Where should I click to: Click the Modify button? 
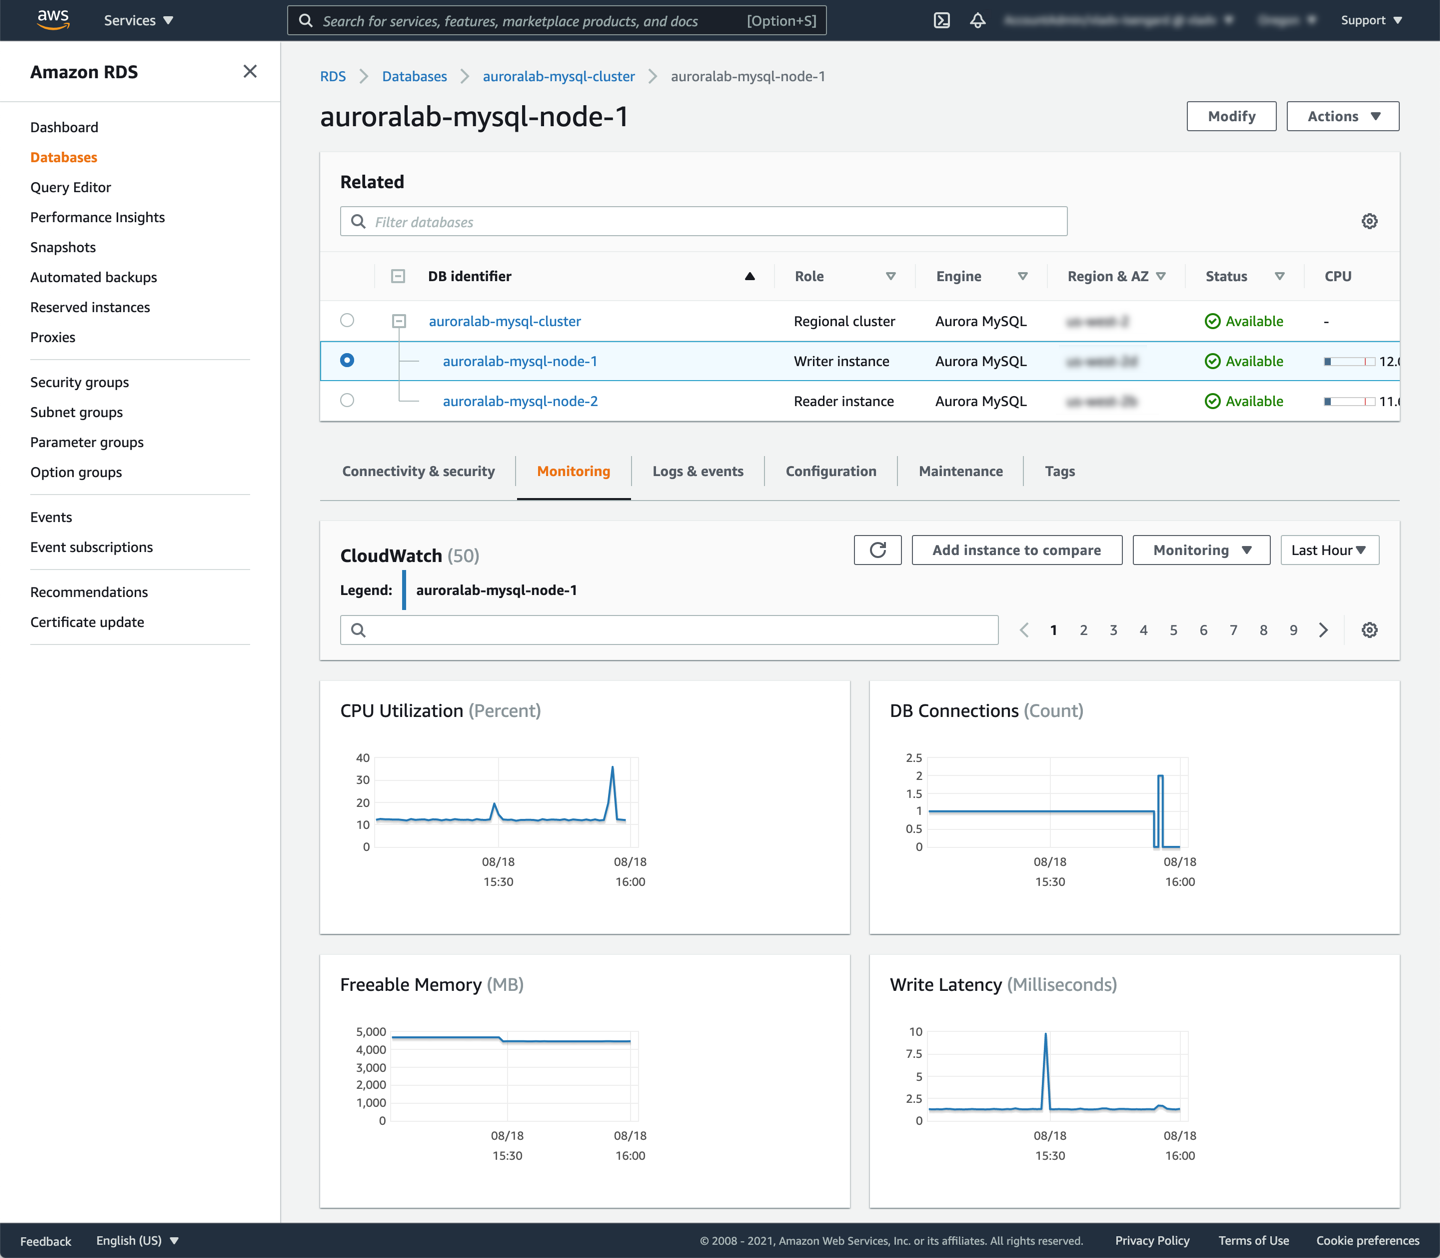pos(1231,116)
